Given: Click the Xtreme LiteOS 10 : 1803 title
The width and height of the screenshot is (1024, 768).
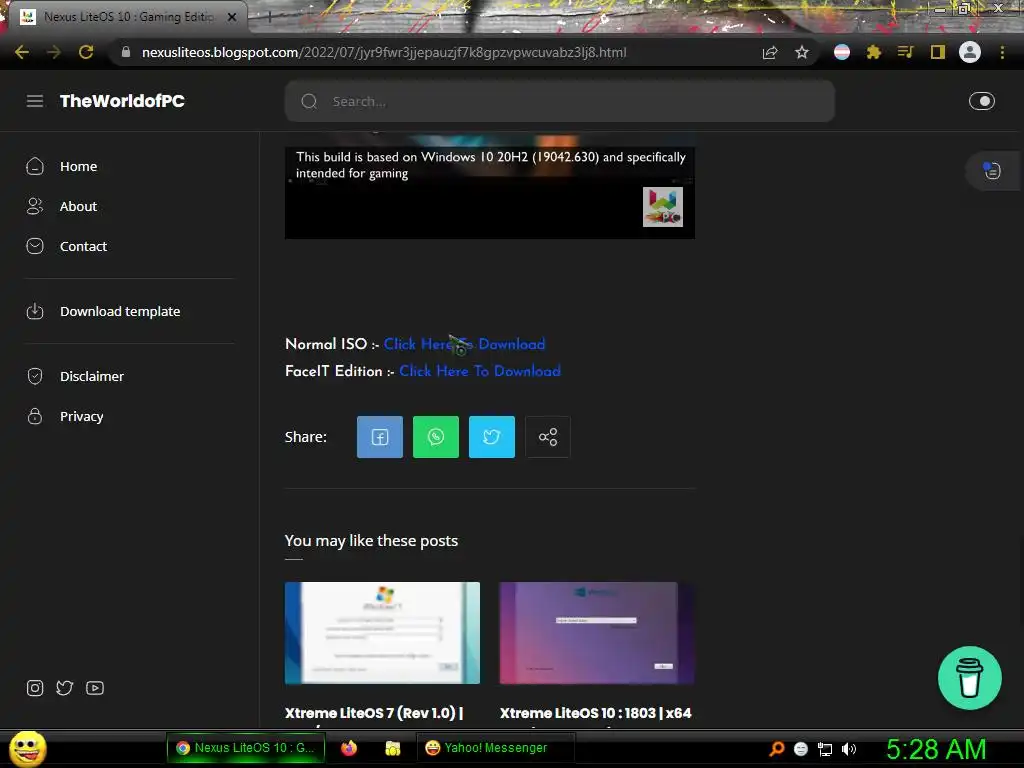Looking at the screenshot, I should coord(596,713).
